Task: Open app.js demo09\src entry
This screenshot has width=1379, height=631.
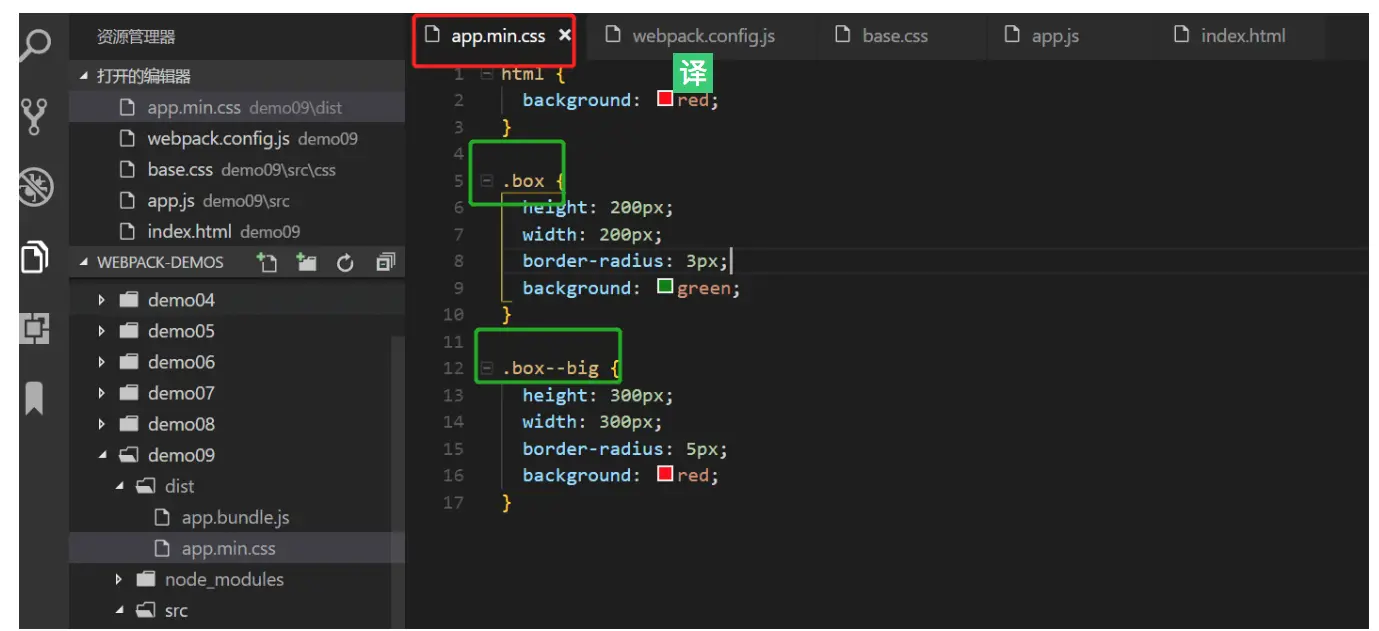Action: 237,200
